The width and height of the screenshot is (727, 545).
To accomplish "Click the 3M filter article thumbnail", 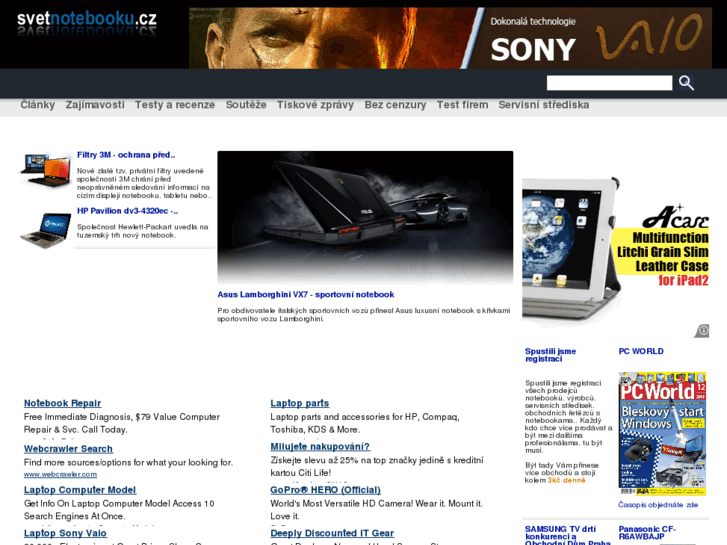I will 46,171.
